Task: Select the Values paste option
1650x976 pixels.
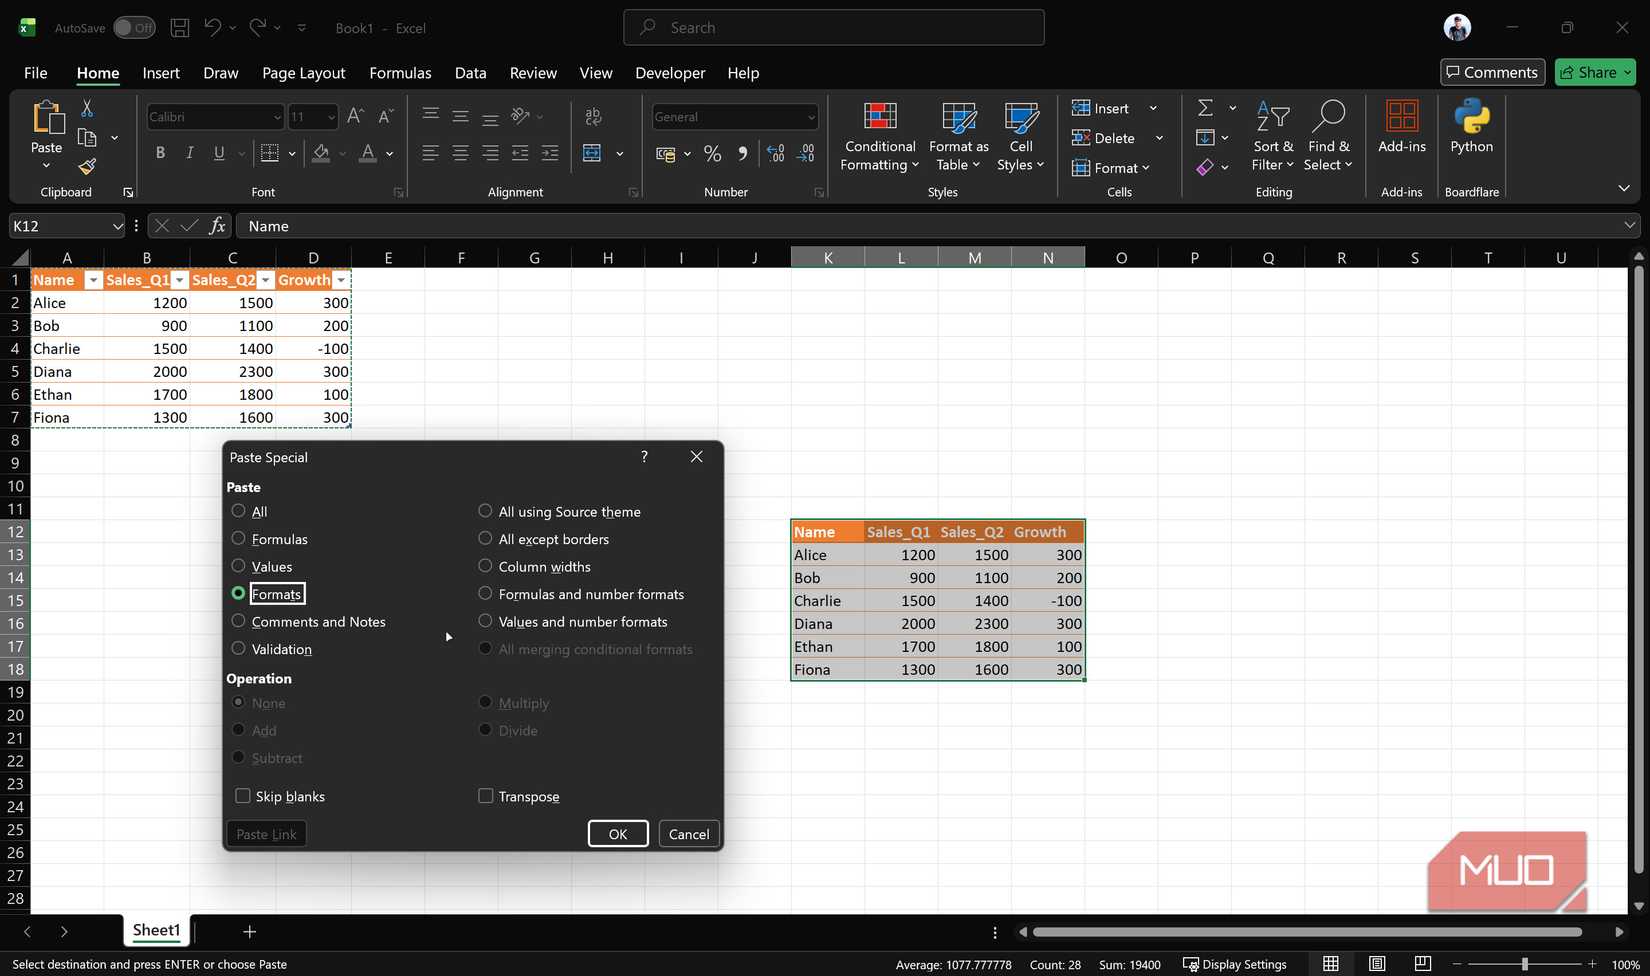Action: 238,566
